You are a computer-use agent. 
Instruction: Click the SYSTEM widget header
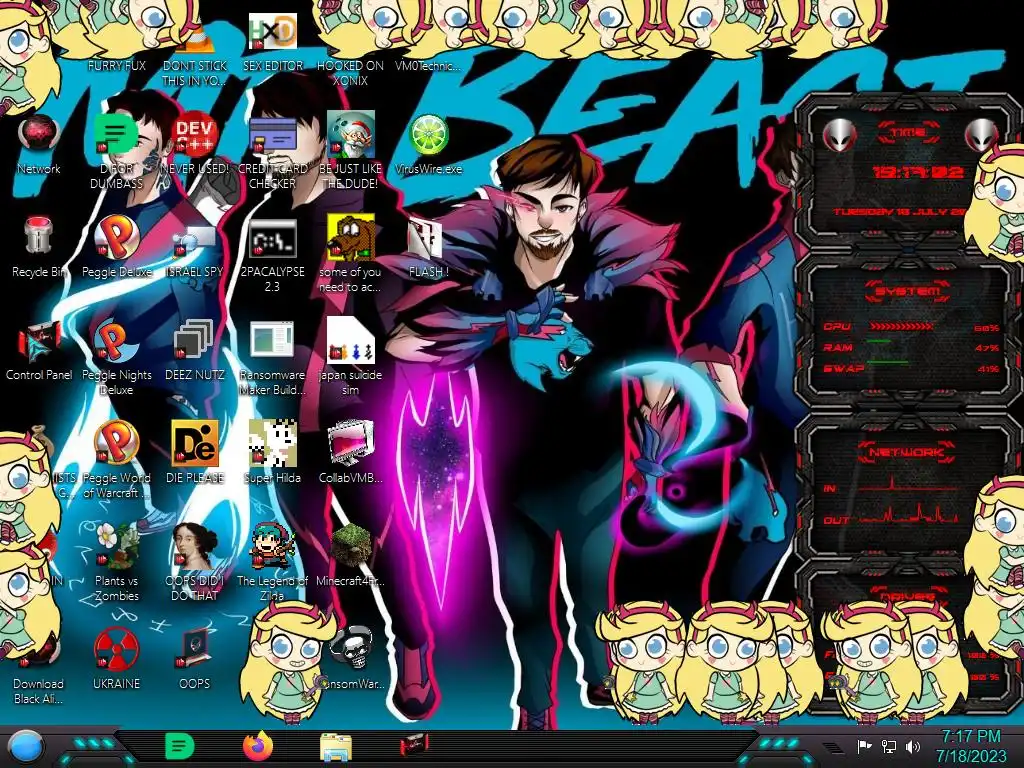pos(906,291)
